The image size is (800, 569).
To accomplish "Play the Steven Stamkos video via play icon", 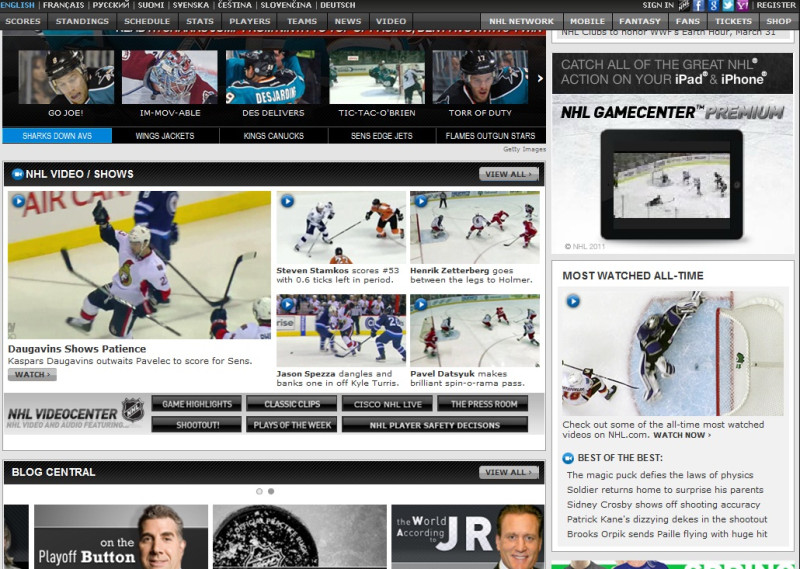I will (287, 201).
